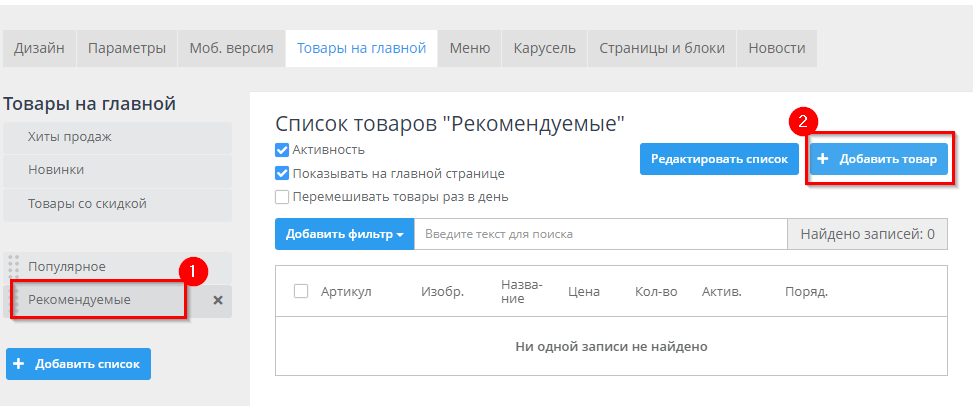Select the Карусель tab
This screenshot has height=406, width=973.
pos(544,48)
